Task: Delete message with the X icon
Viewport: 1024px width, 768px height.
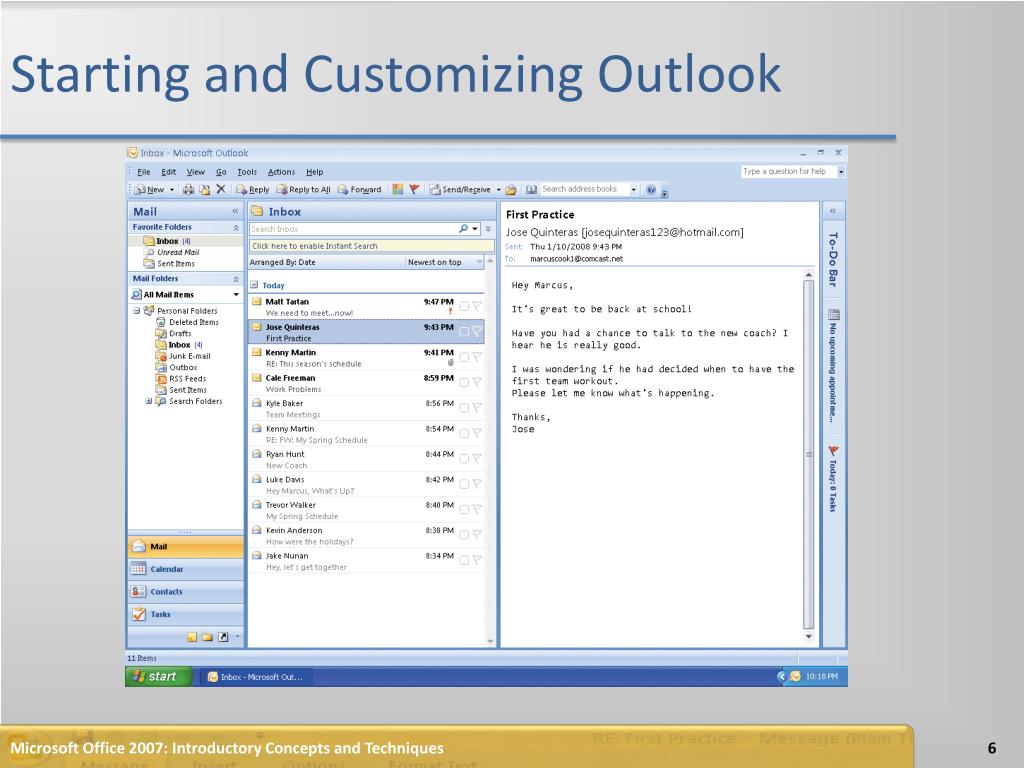Action: click(x=221, y=189)
